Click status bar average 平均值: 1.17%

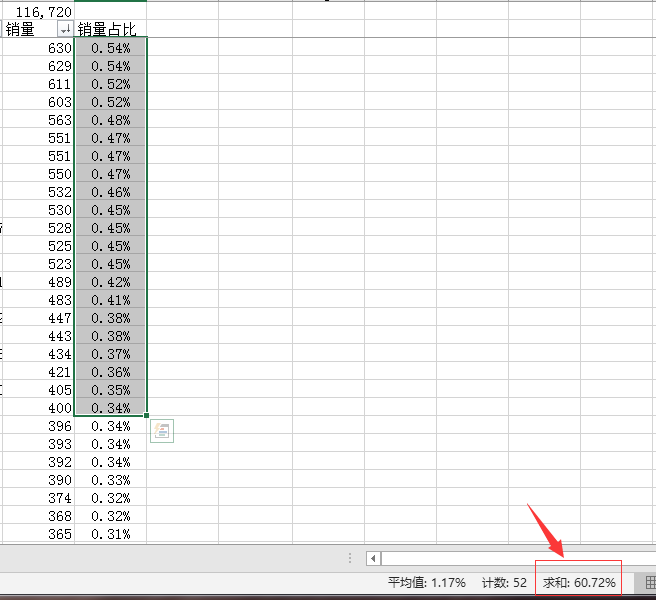426,582
